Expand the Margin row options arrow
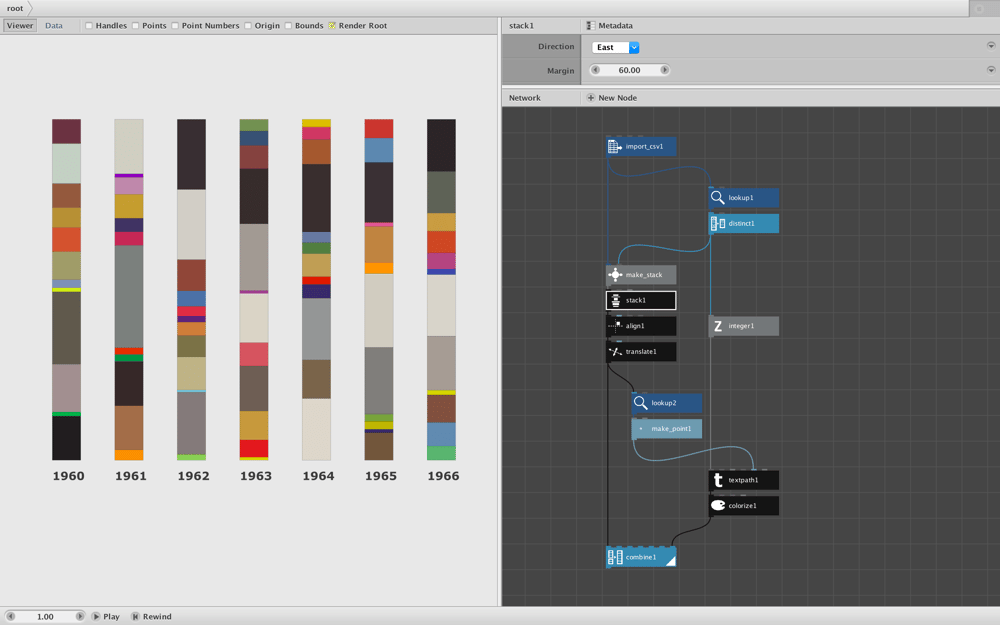This screenshot has width=1000, height=625. pos(990,70)
